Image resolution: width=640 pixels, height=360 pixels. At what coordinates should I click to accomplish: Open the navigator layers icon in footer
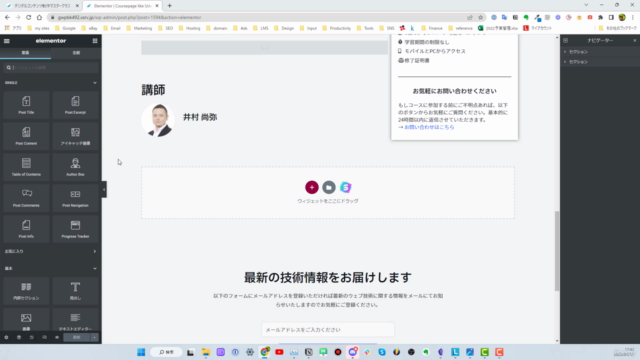coord(19,338)
